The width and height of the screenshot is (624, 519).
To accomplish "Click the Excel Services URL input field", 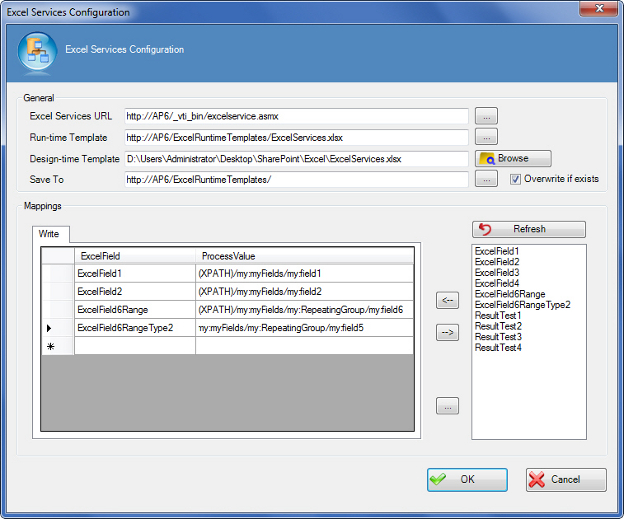I will (x=296, y=117).
